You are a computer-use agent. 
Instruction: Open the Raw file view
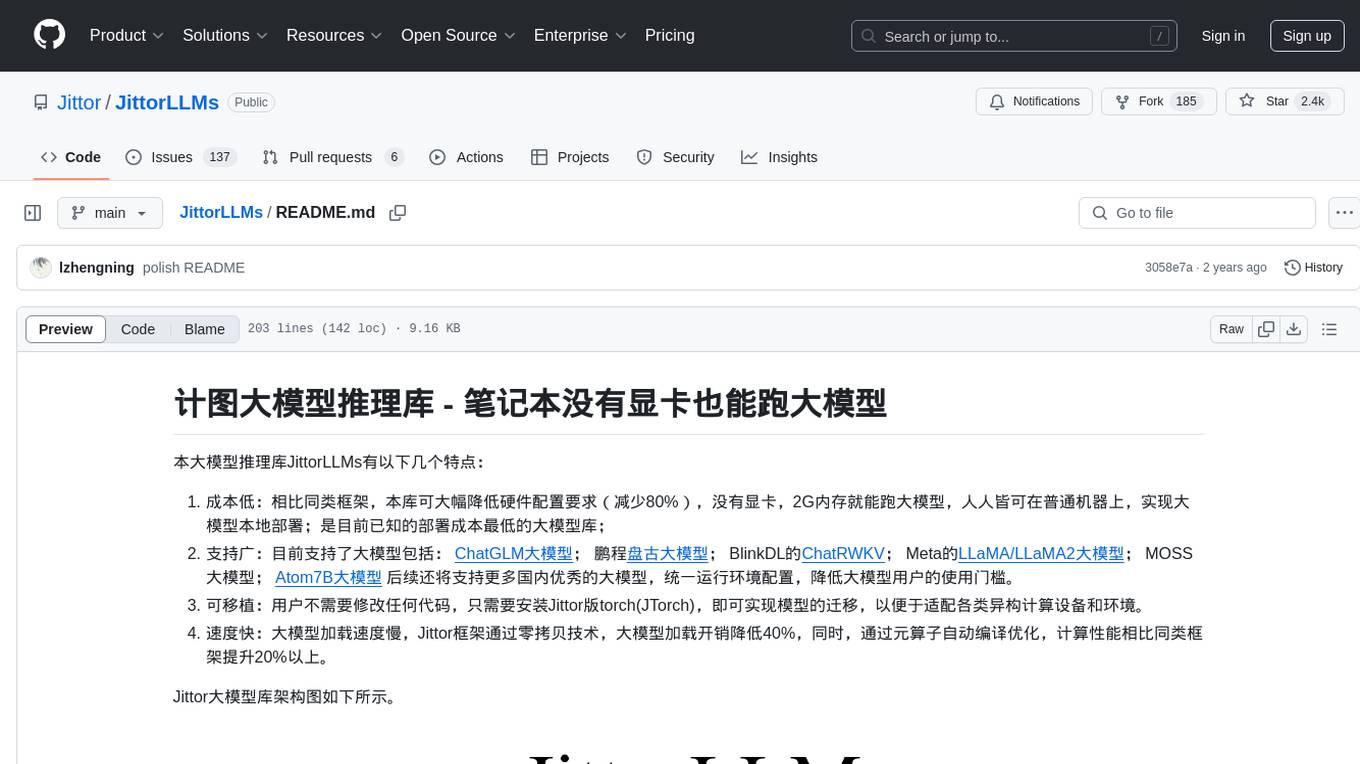tap(1231, 329)
